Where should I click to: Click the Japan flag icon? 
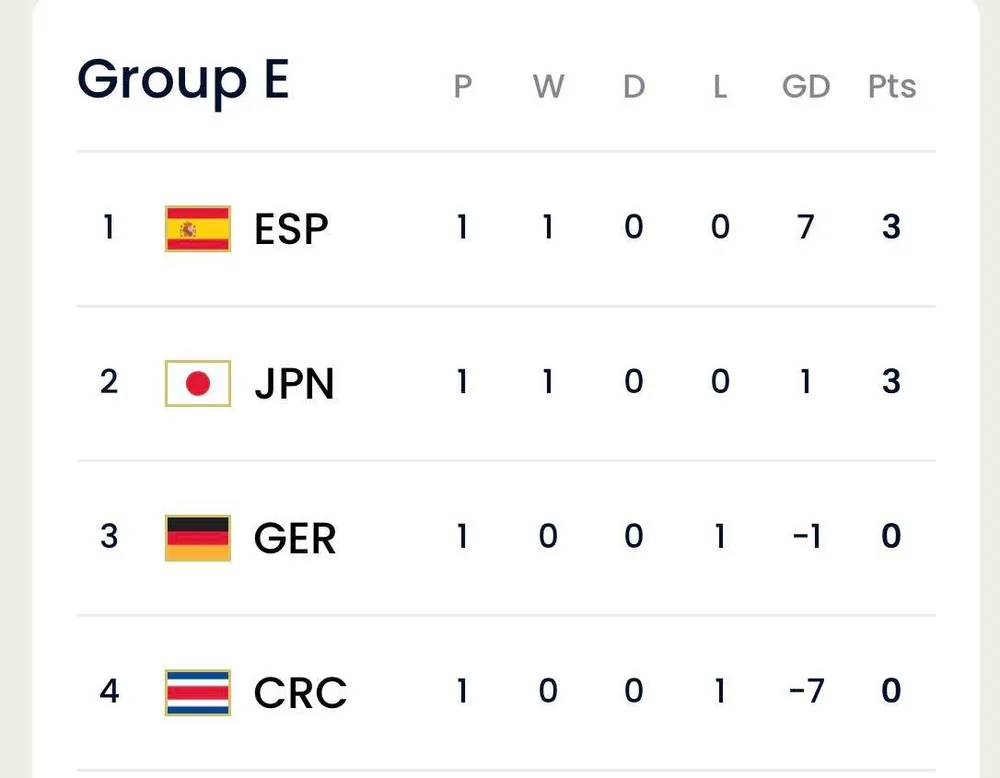pyautogui.click(x=197, y=383)
